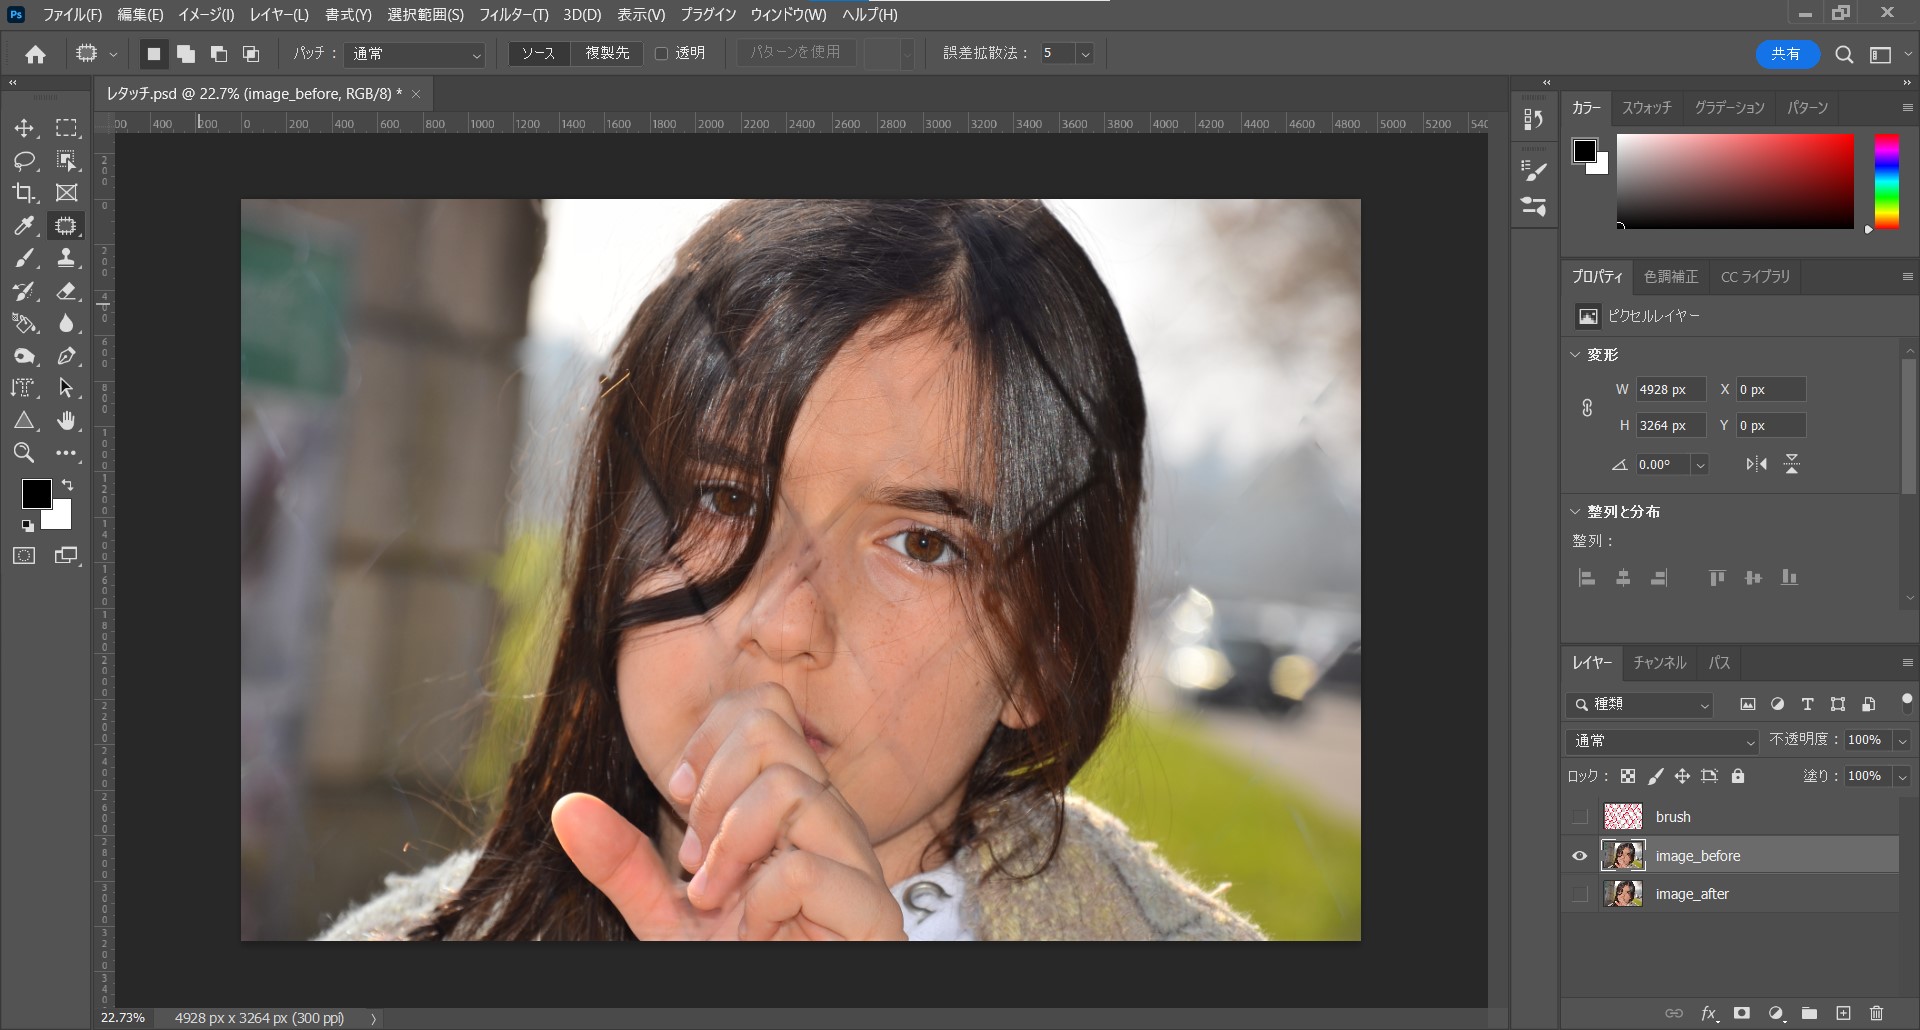Create a new layer with plus icon
Image resolution: width=1920 pixels, height=1030 pixels.
point(1843,1013)
